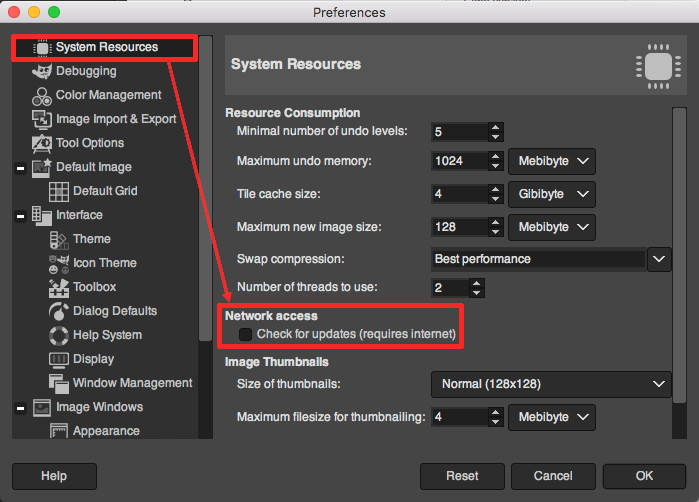The image size is (699, 502).
Task: Increase minimal number of undo levels
Action: click(x=495, y=127)
